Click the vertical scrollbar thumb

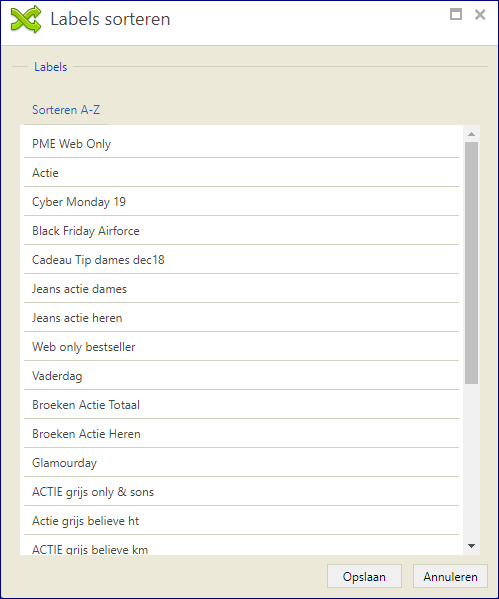pos(471,263)
